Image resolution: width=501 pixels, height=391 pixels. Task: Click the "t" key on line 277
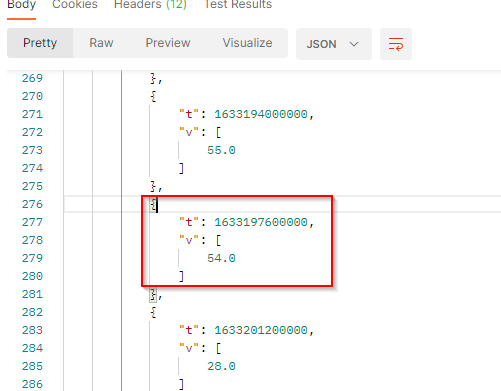(189, 222)
